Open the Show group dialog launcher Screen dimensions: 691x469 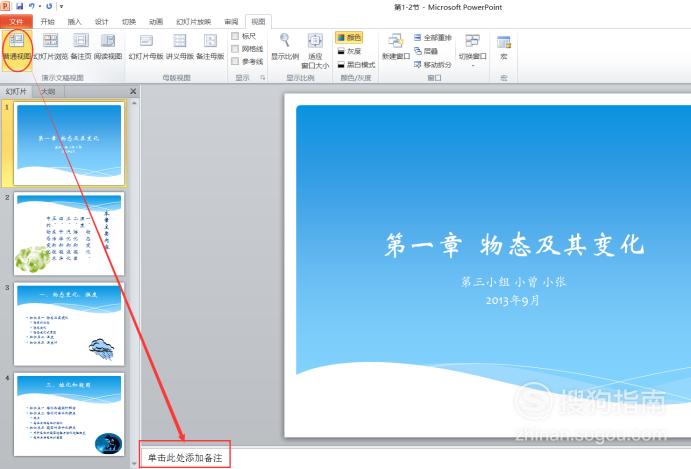point(263,78)
